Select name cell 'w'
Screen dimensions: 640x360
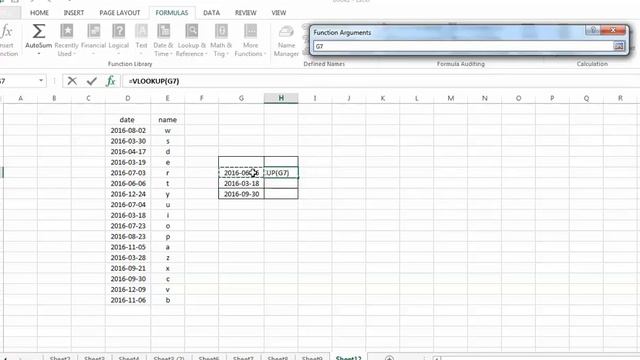(x=167, y=131)
